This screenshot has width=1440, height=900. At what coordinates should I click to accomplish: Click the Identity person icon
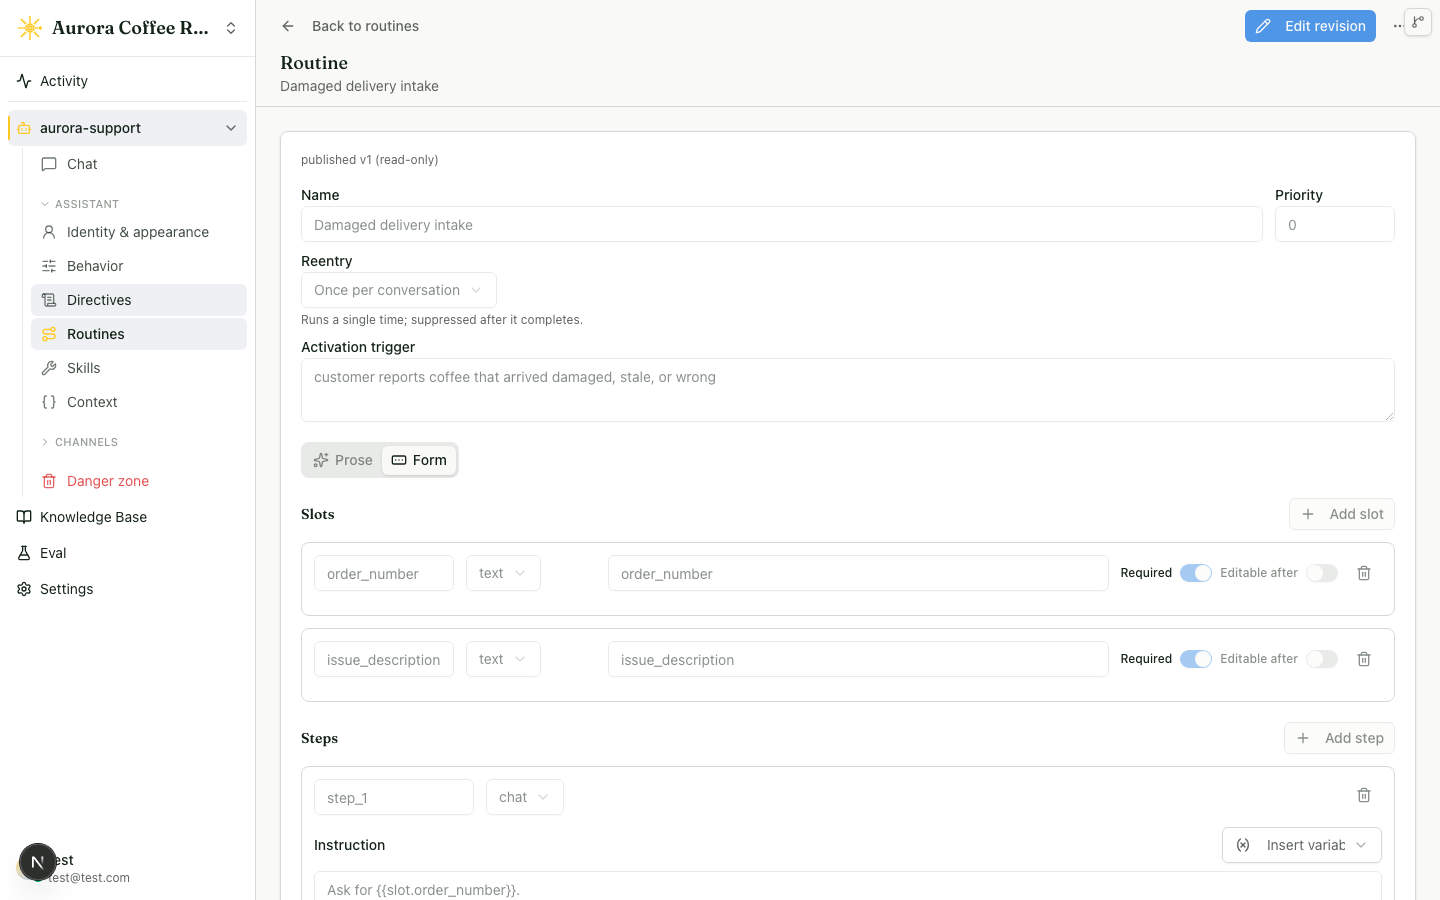click(49, 232)
